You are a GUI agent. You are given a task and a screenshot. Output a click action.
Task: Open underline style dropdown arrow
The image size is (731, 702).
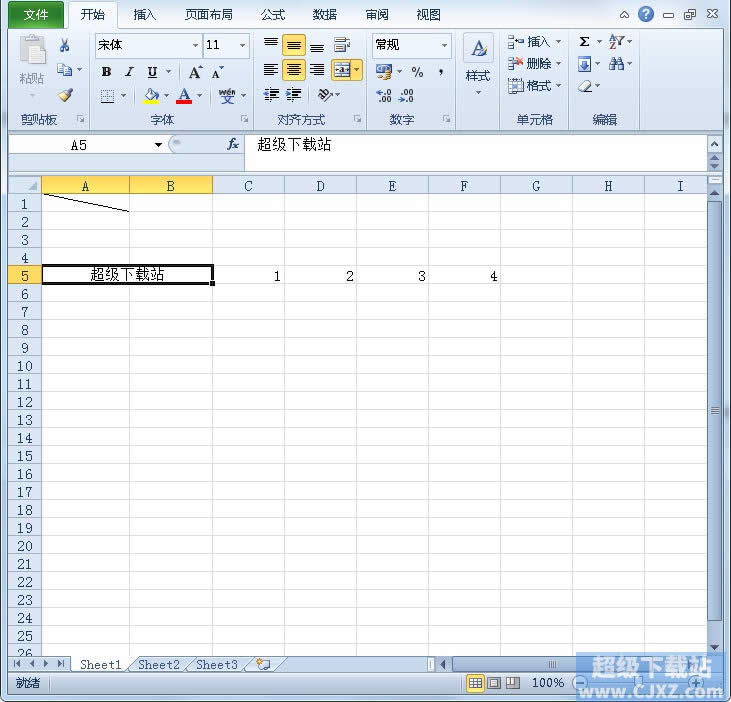pos(169,72)
